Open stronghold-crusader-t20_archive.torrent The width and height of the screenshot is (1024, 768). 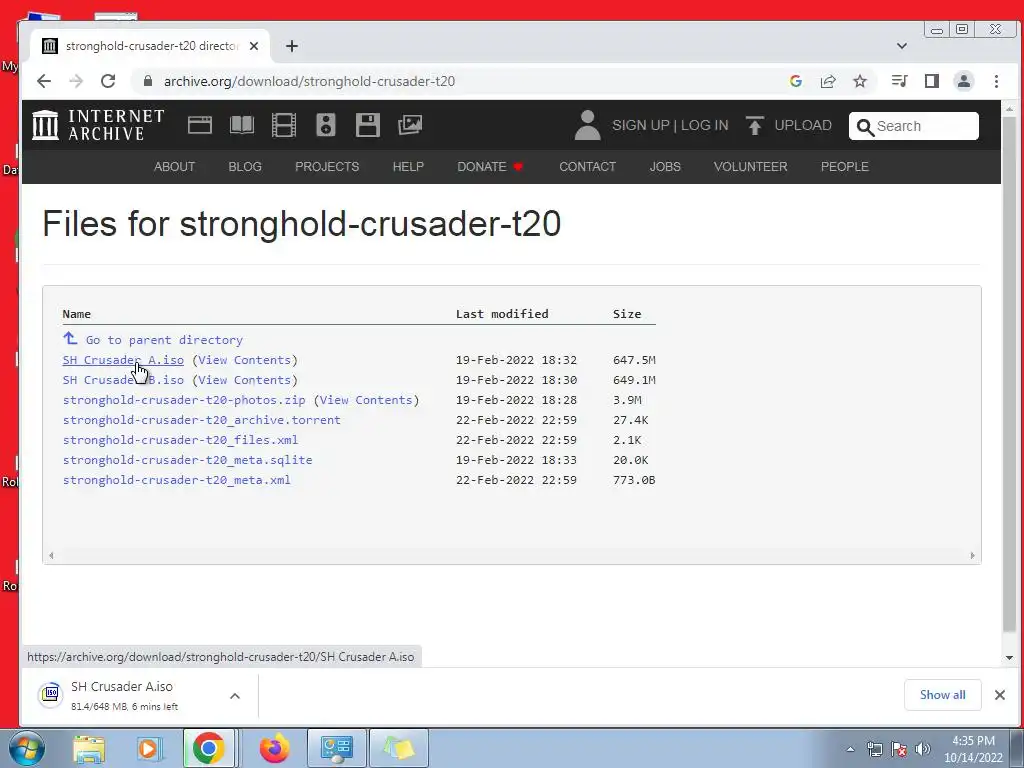(x=201, y=420)
